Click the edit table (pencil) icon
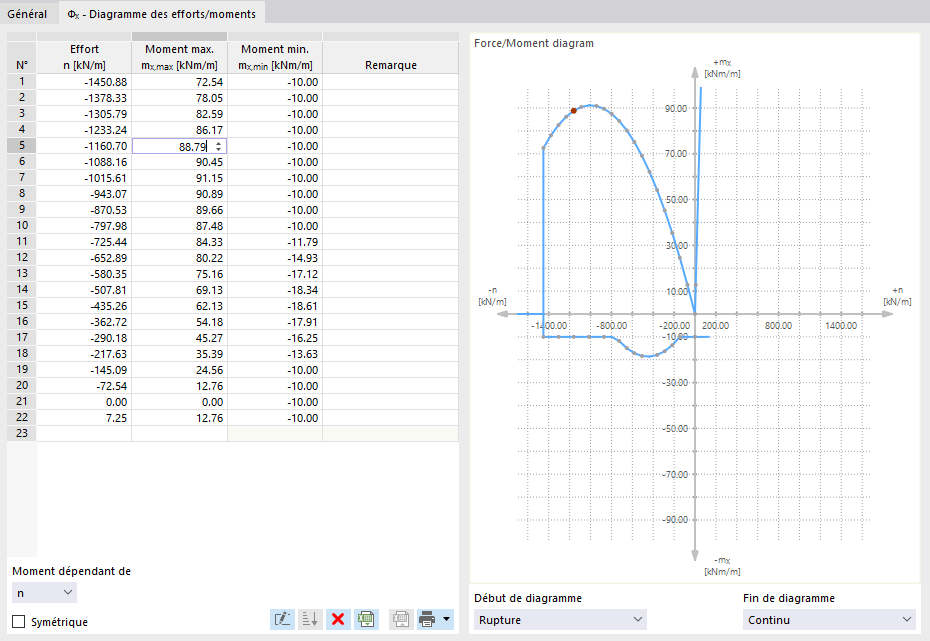Screen dimensions: 930x641 click(x=282, y=620)
